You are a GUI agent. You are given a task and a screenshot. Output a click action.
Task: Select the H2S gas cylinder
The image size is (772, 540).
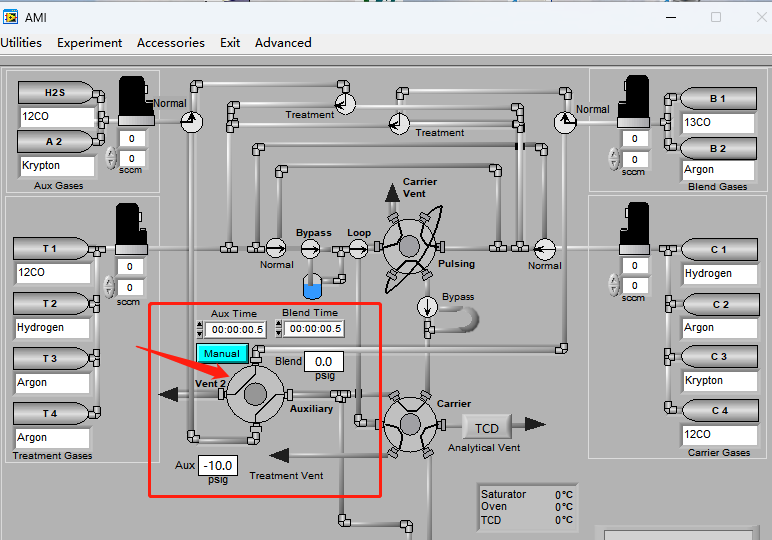tap(54, 93)
